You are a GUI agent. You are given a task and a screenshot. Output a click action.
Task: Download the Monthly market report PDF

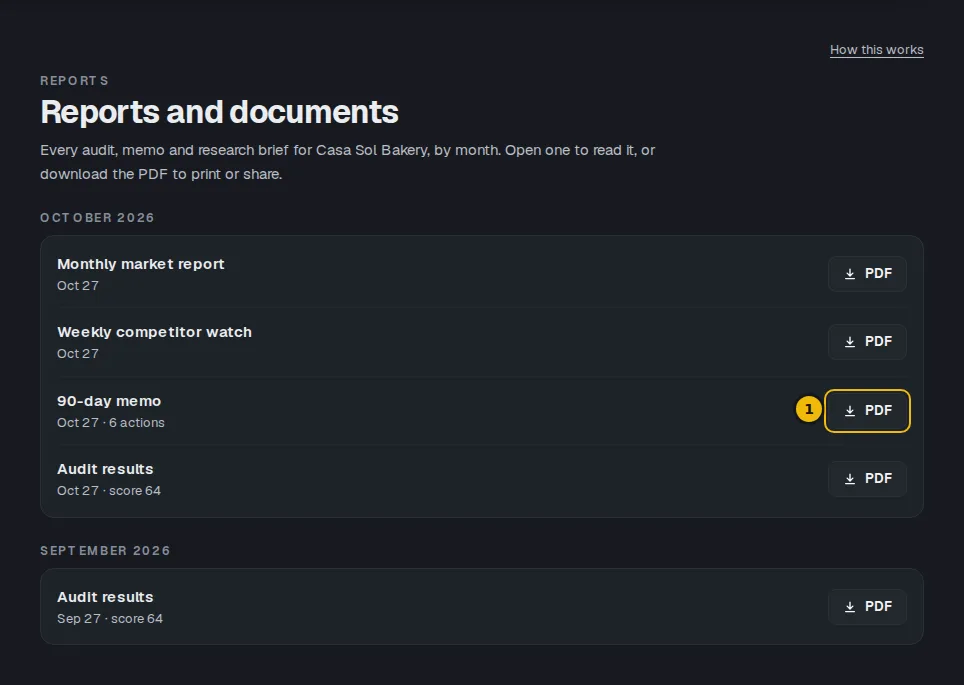click(867, 274)
